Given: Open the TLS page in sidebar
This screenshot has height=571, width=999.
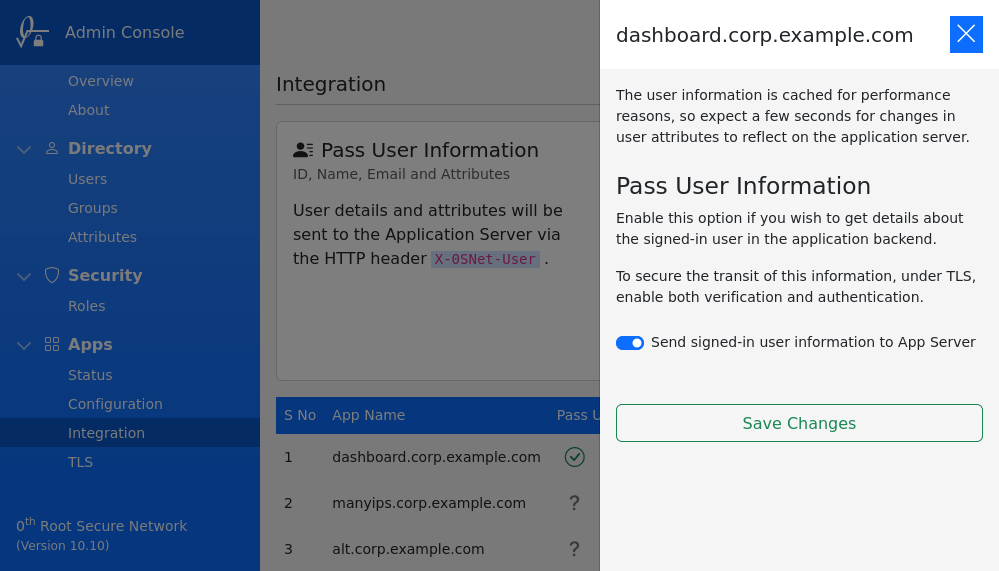Looking at the screenshot, I should click(80, 462).
